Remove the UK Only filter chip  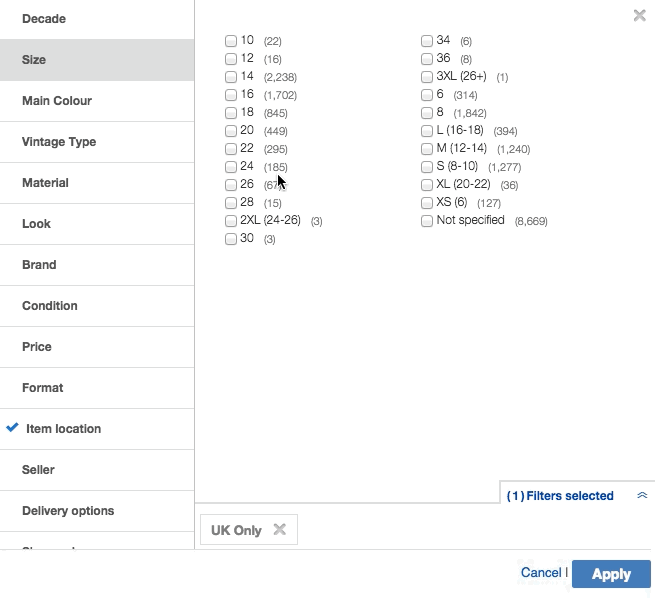click(x=279, y=530)
